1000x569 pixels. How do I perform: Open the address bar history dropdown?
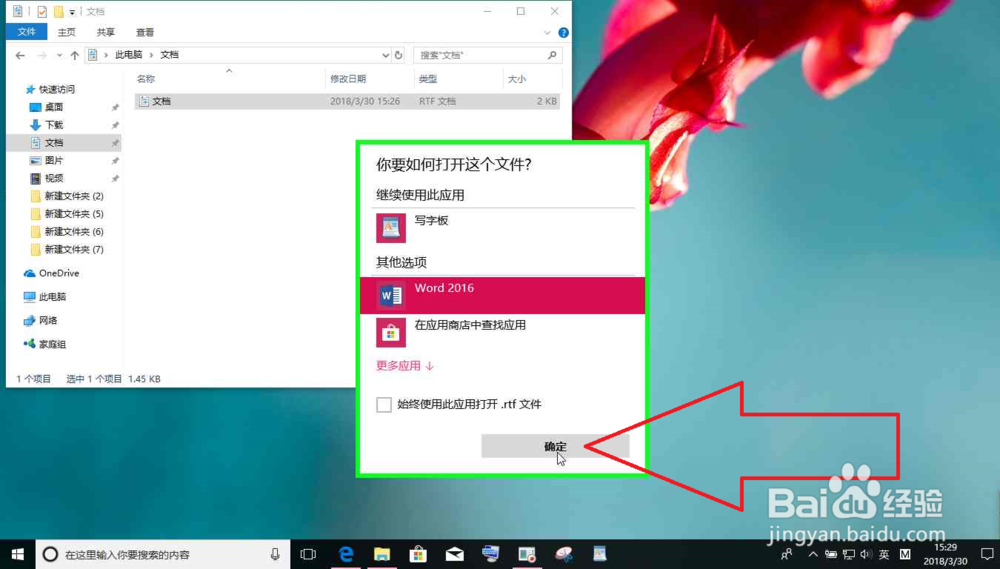click(x=385, y=55)
